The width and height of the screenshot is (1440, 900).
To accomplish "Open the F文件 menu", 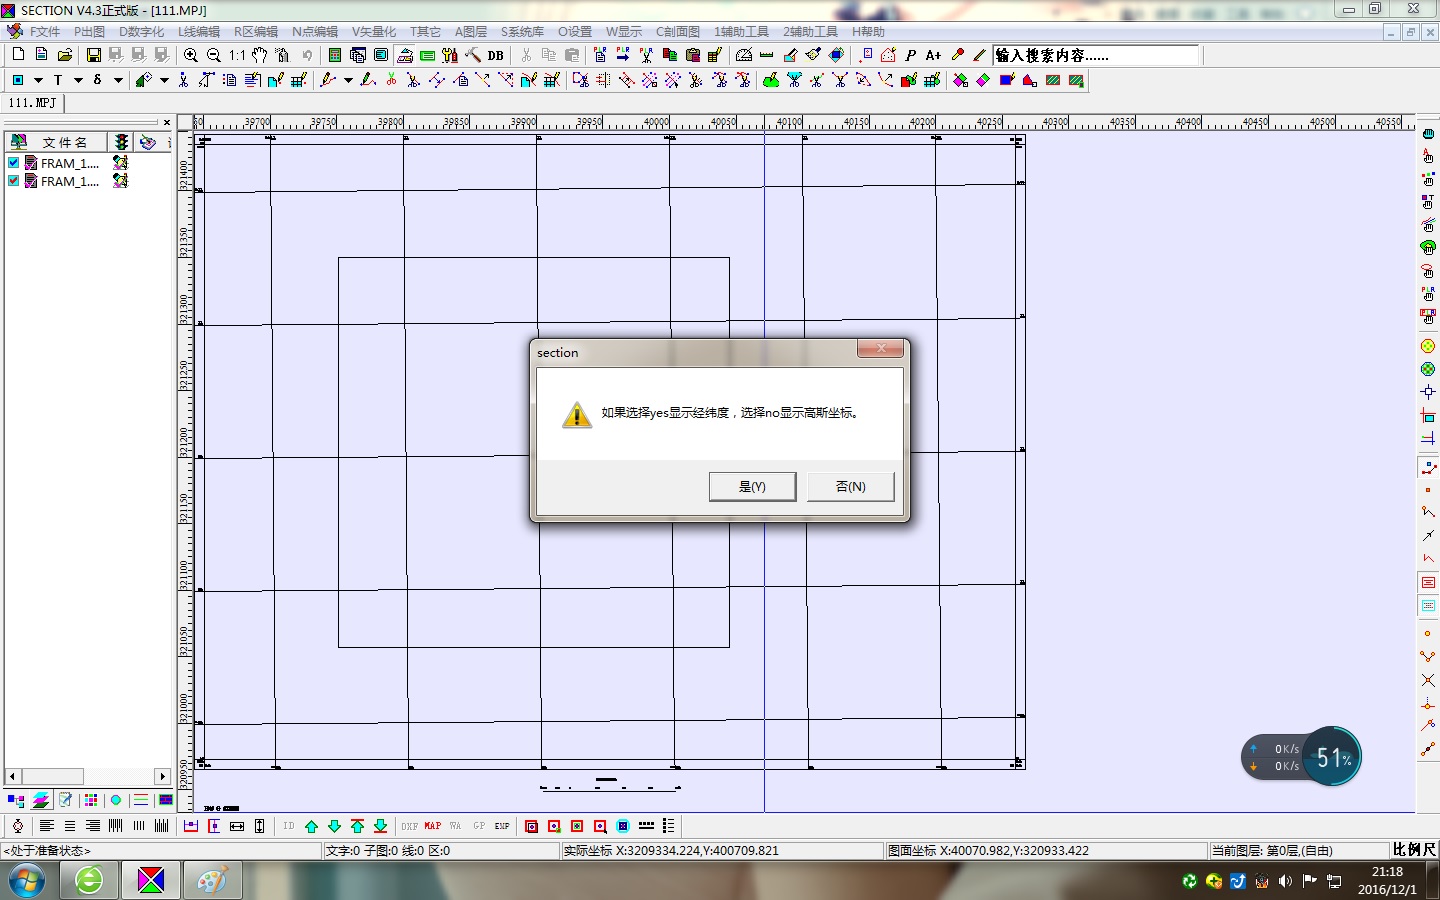I will (44, 32).
